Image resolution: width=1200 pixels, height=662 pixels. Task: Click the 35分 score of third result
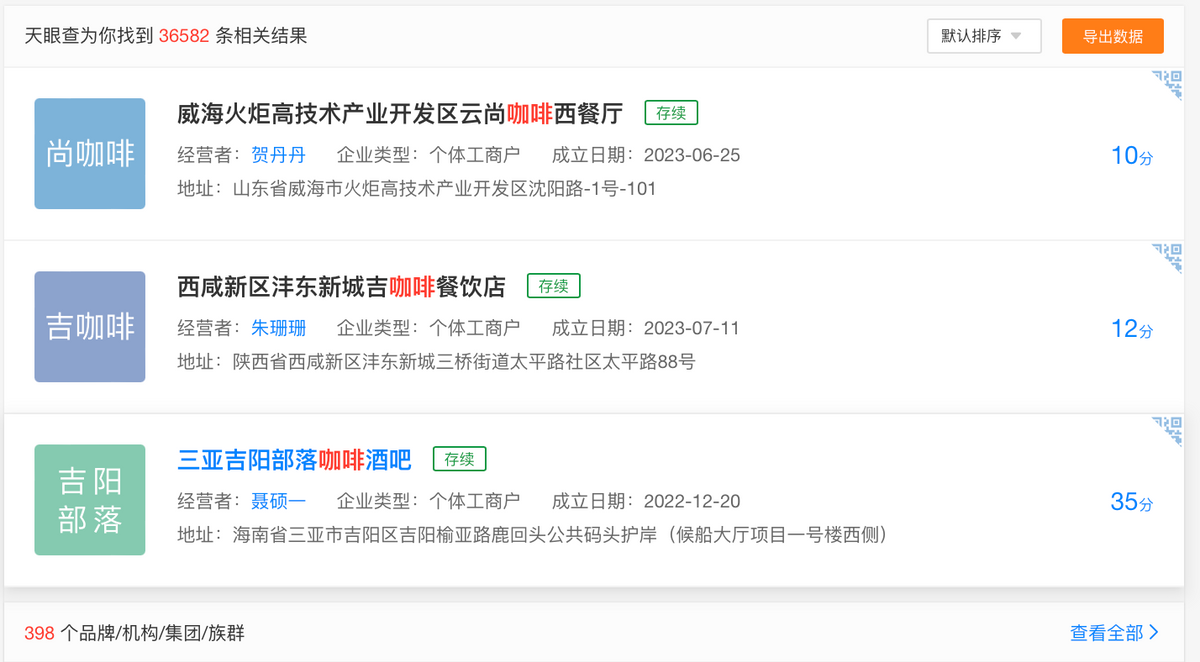(1132, 502)
